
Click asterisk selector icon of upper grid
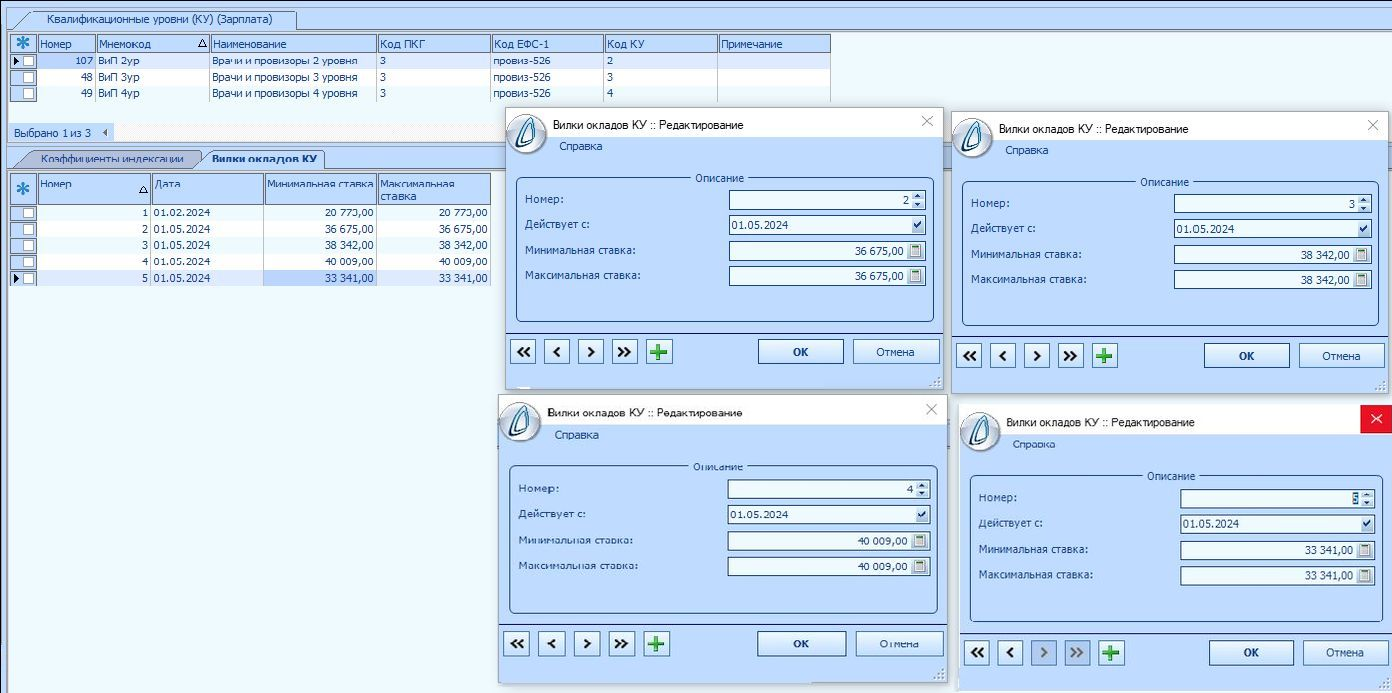point(23,44)
